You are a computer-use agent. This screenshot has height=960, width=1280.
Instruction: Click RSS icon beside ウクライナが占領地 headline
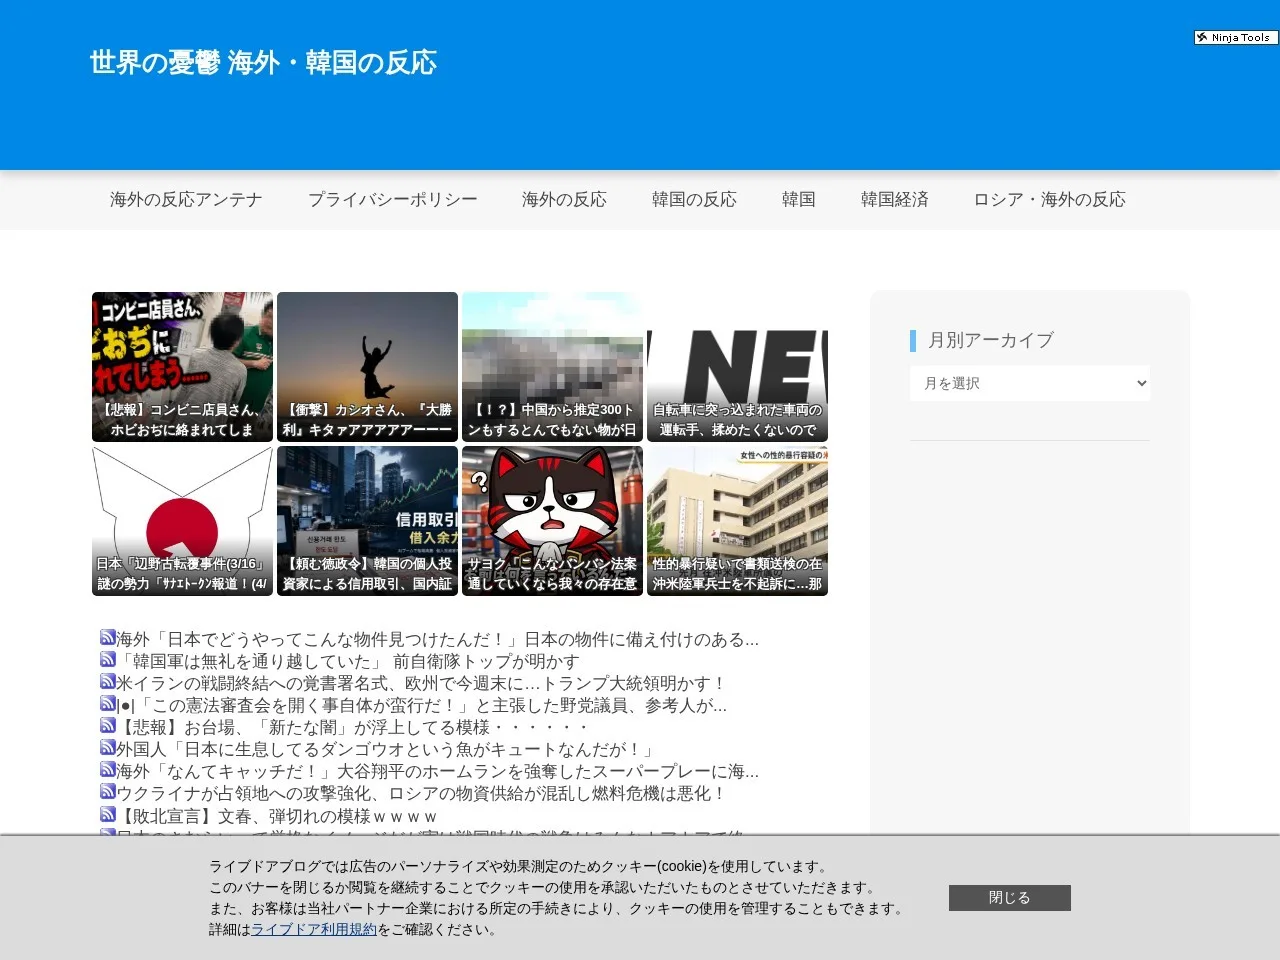[x=108, y=791]
